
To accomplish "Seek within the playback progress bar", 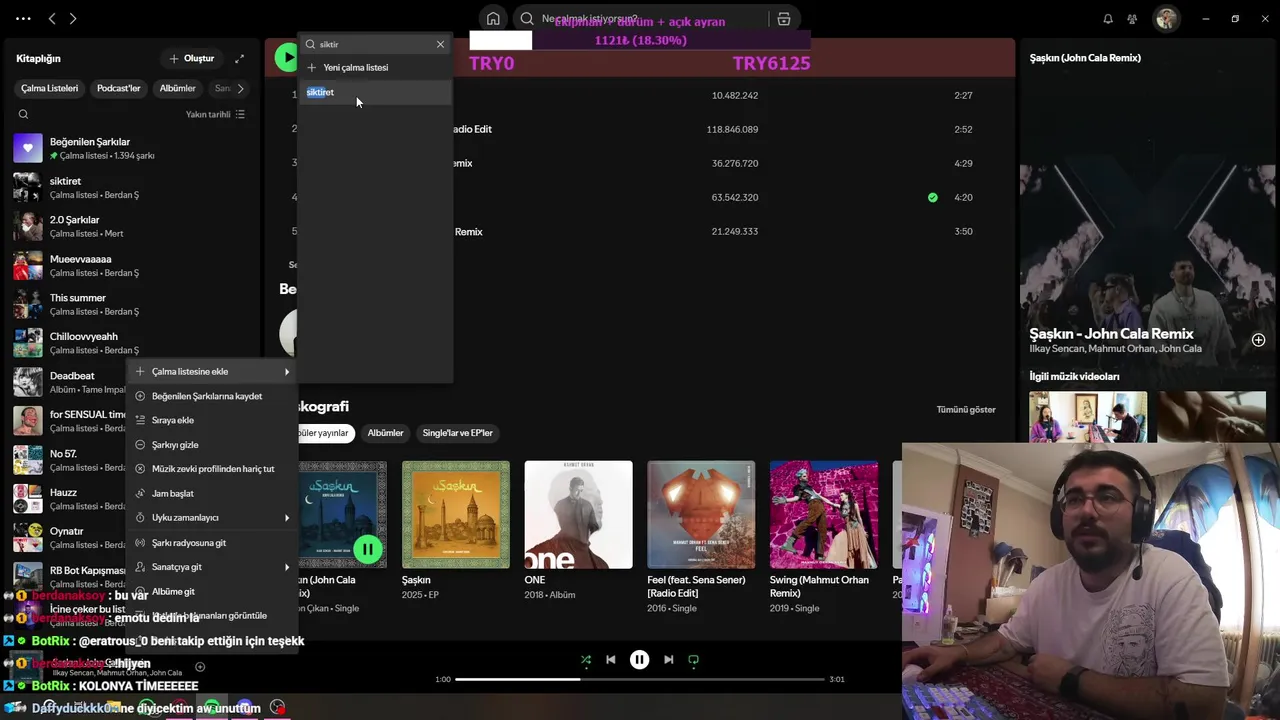I will 640,679.
